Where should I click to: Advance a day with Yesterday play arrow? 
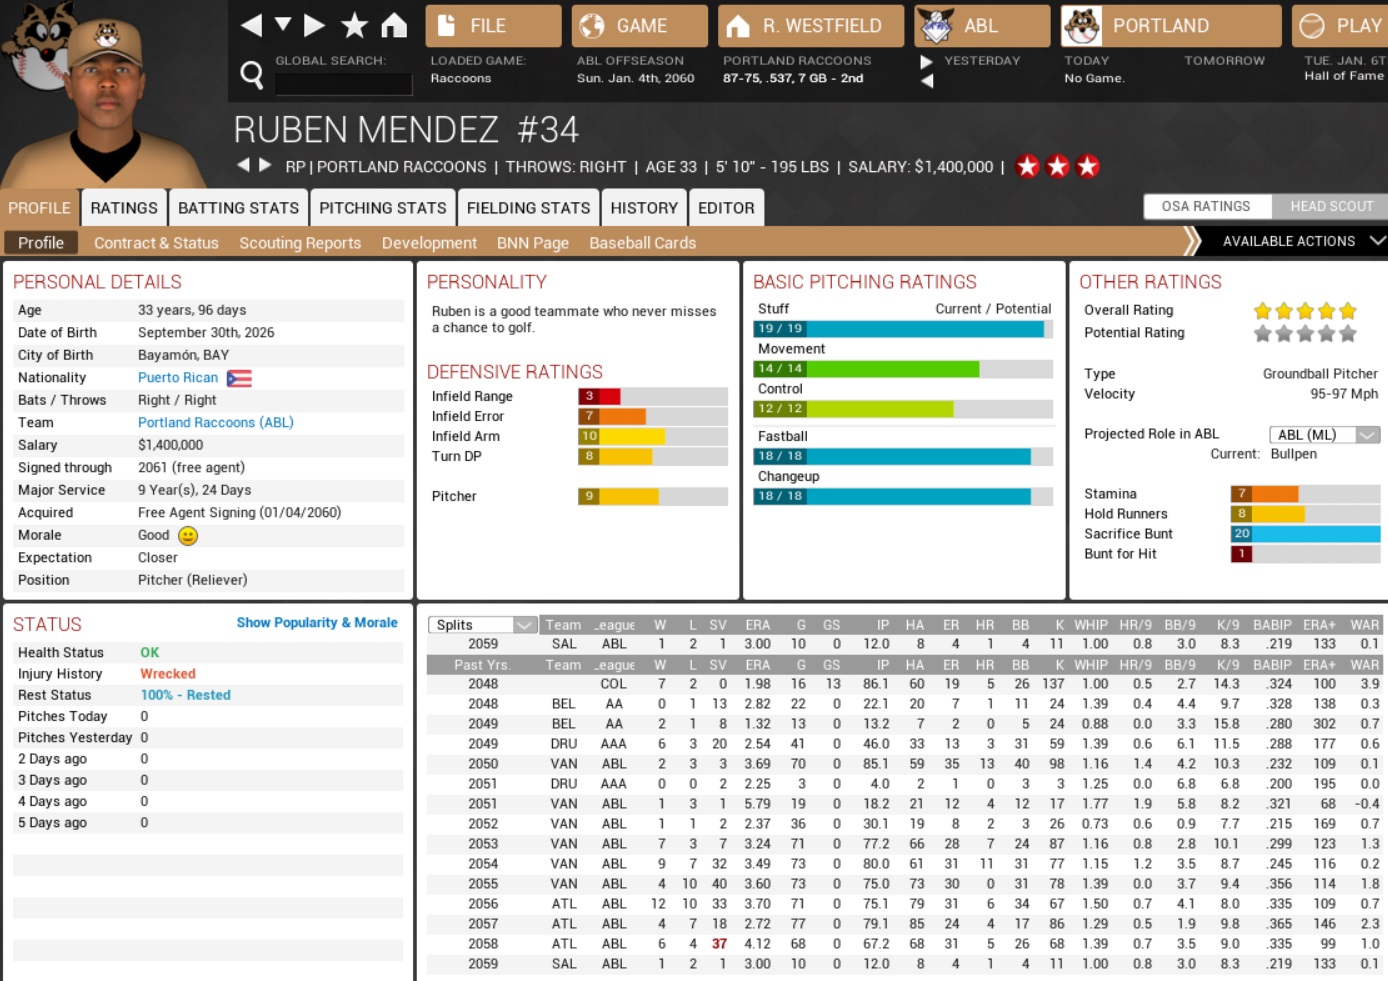[926, 62]
